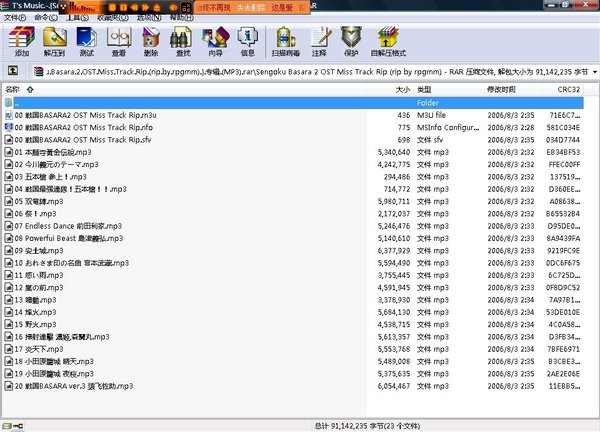Click the nfo file icon of MSInfo row
This screenshot has width=600, height=432.
pos(8,127)
